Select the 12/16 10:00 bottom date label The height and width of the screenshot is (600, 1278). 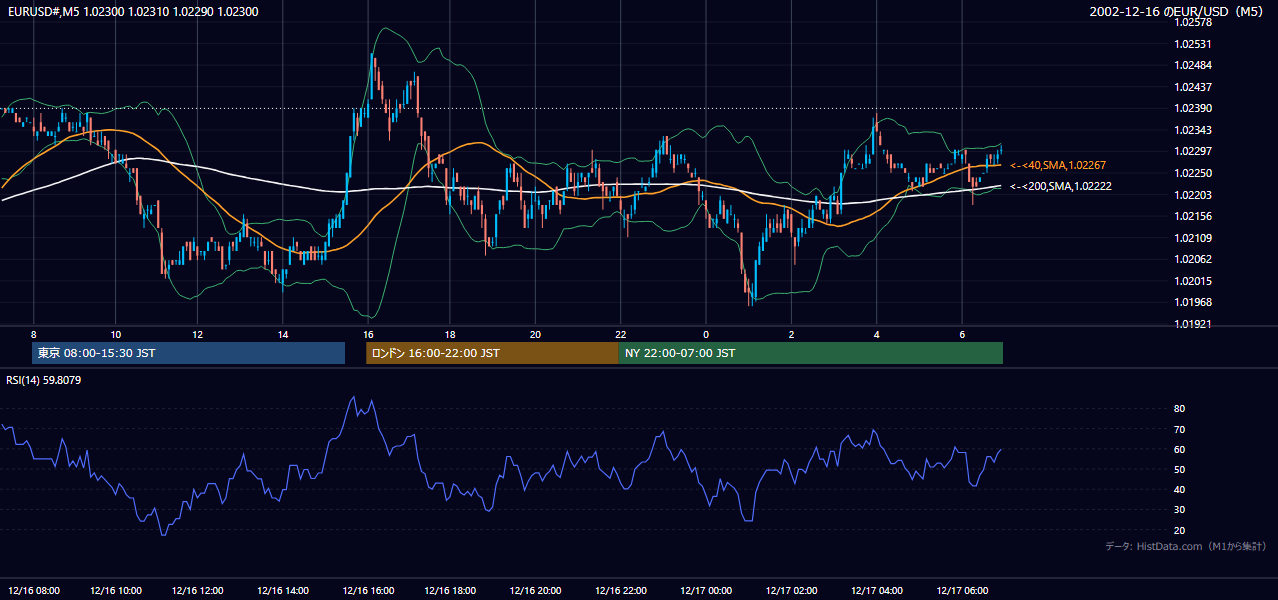pos(116,590)
